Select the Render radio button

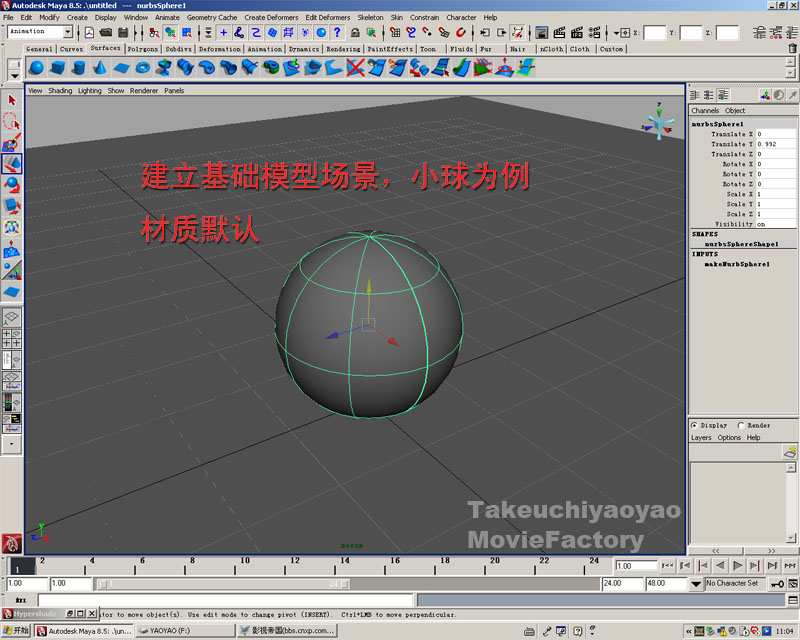tap(743, 425)
